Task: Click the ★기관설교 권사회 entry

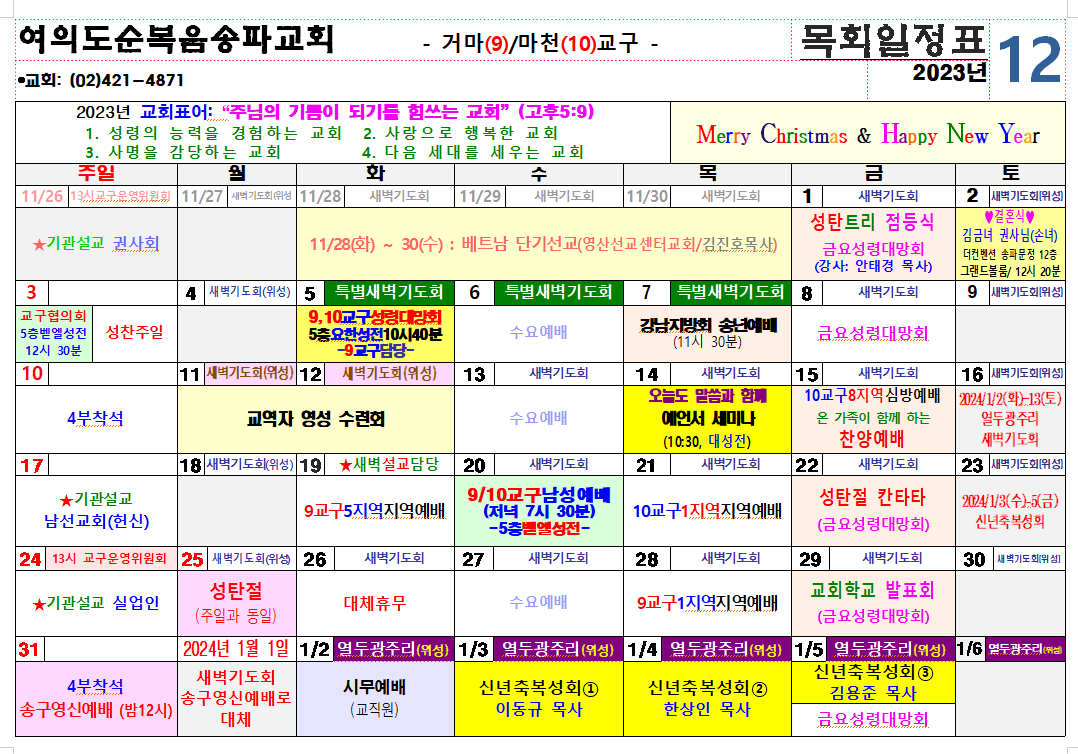Action: (96, 243)
